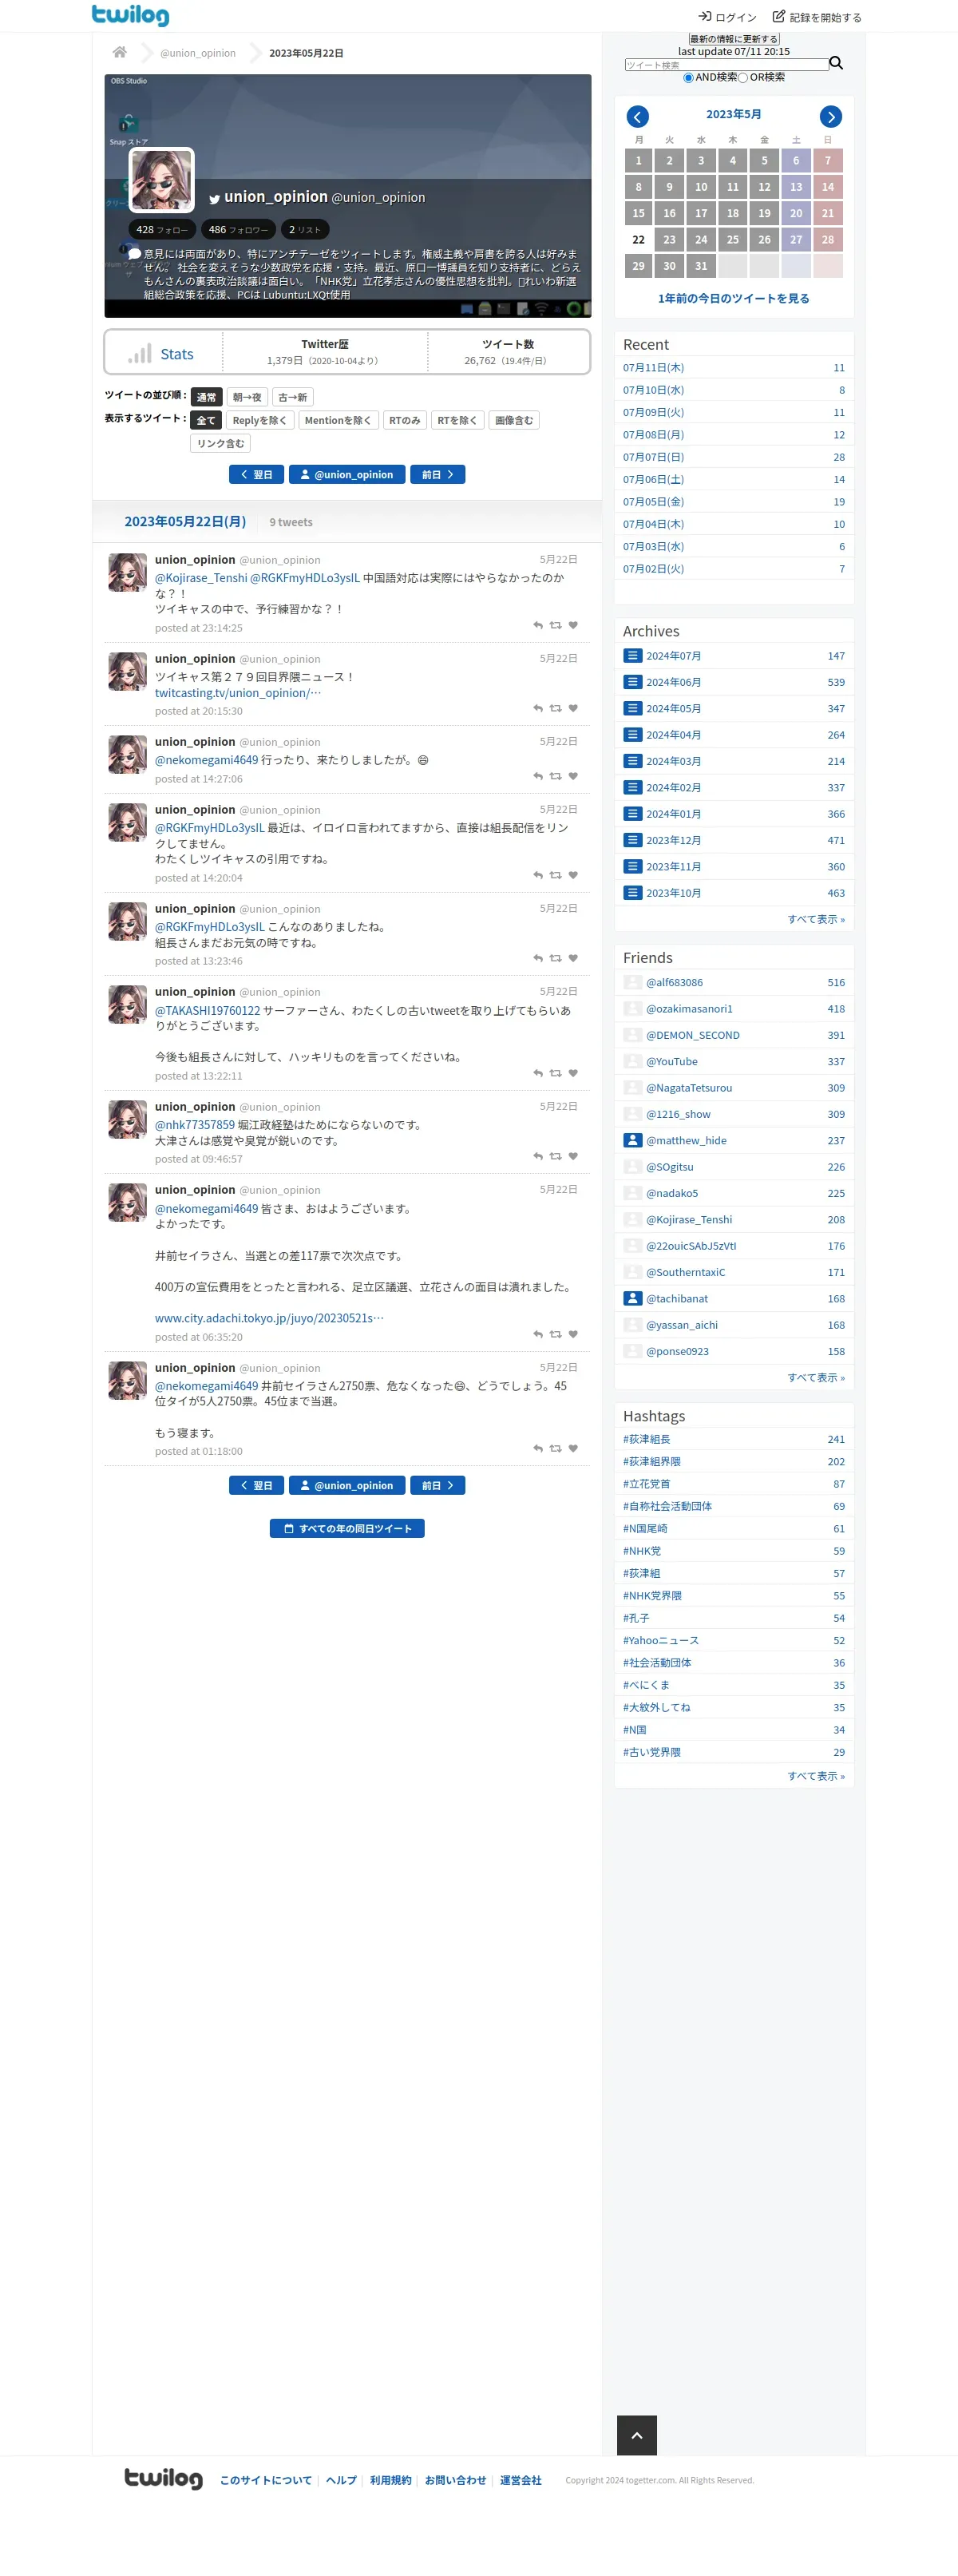958x2576 pixels.
Task: Select day 31 in the calendar
Action: (x=701, y=266)
